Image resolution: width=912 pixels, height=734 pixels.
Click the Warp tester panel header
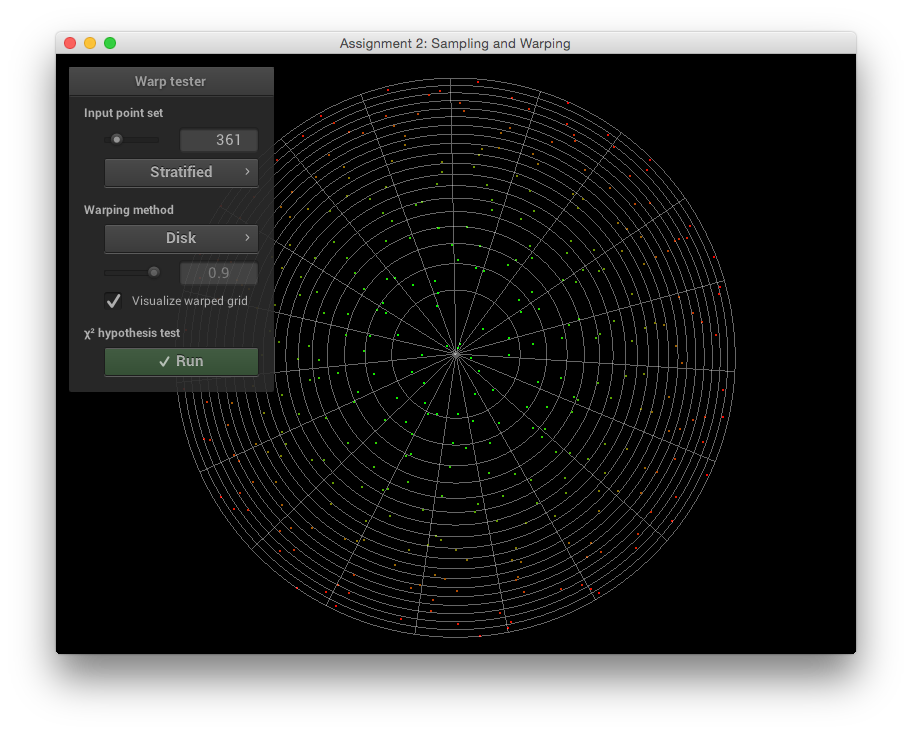click(x=171, y=81)
